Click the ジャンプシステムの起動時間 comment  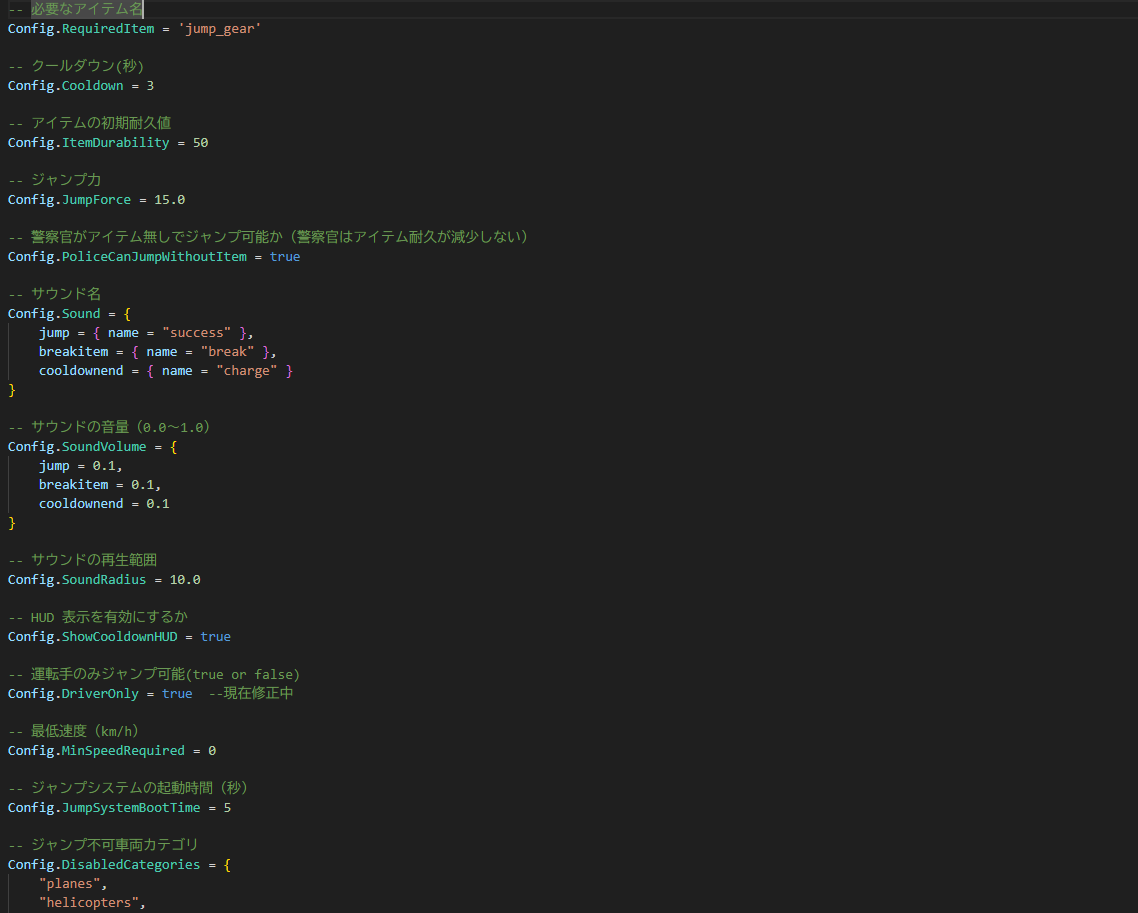coord(128,788)
